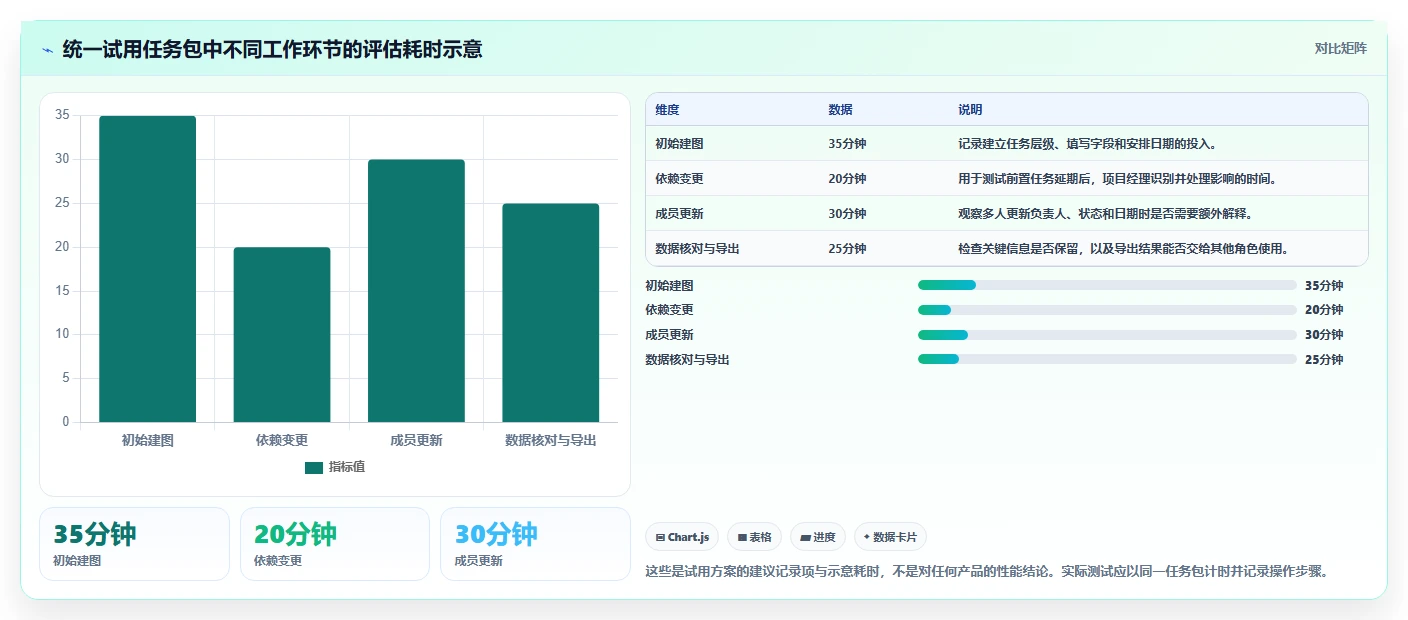
Task: Click the 依赖变更 x-axis label under the chart
Action: [282, 440]
